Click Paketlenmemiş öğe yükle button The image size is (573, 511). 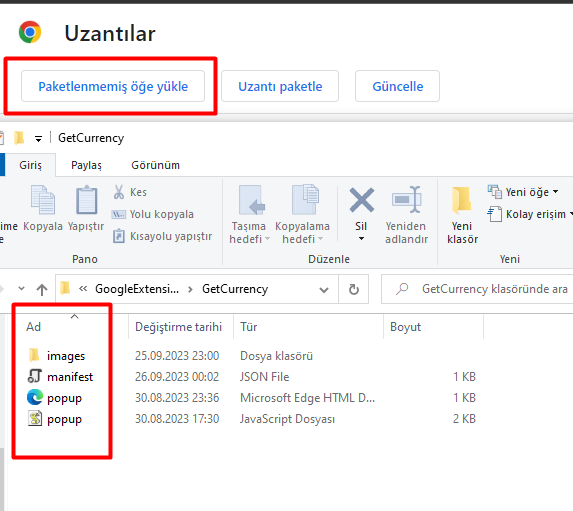tap(113, 86)
